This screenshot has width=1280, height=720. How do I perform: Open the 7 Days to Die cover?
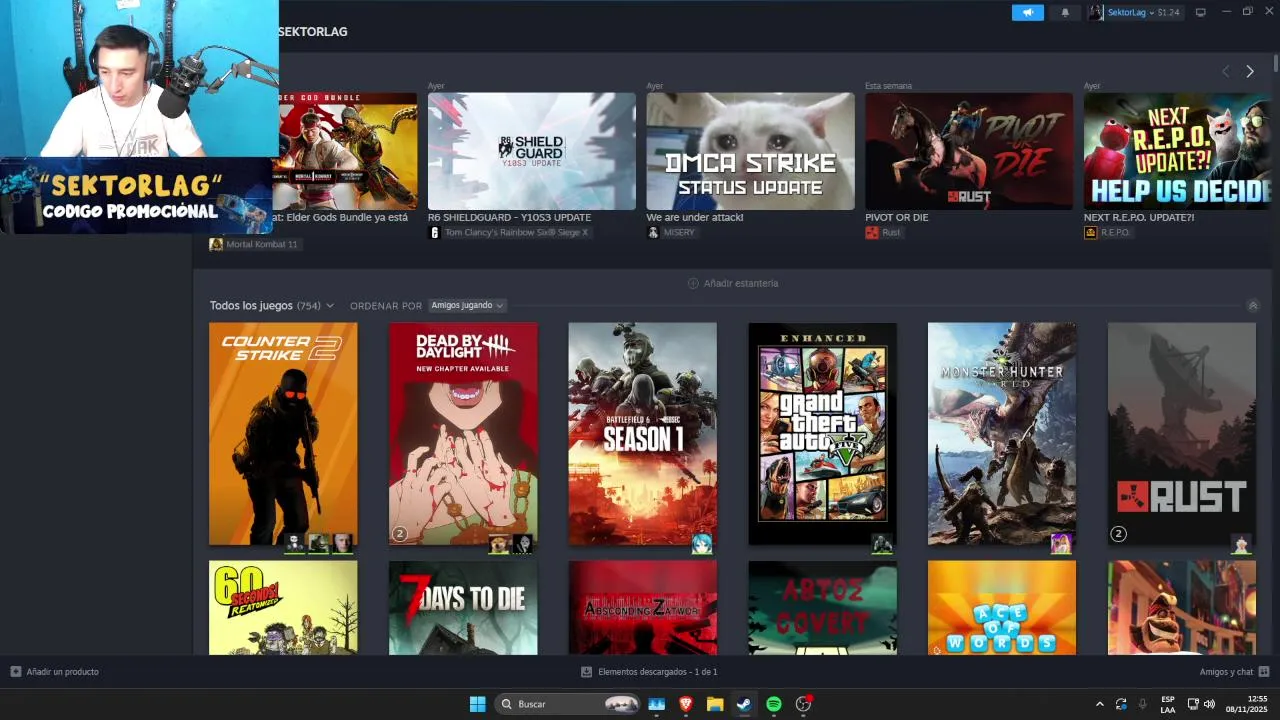click(463, 607)
